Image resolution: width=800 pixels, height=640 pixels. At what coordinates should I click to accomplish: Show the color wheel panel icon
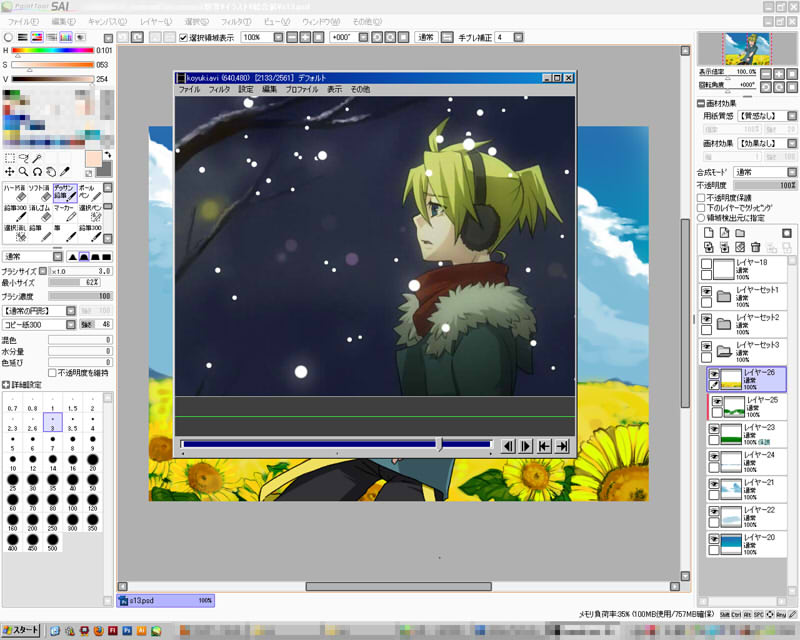tap(8, 37)
